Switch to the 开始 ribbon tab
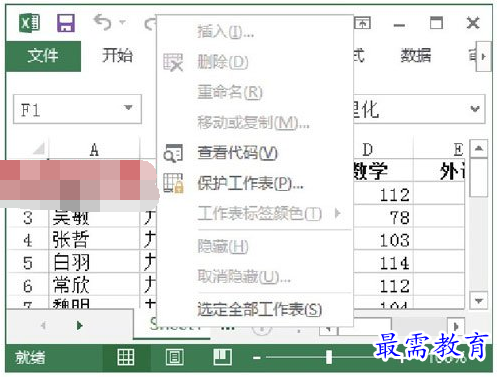This screenshot has height=377, width=497. pos(117,55)
